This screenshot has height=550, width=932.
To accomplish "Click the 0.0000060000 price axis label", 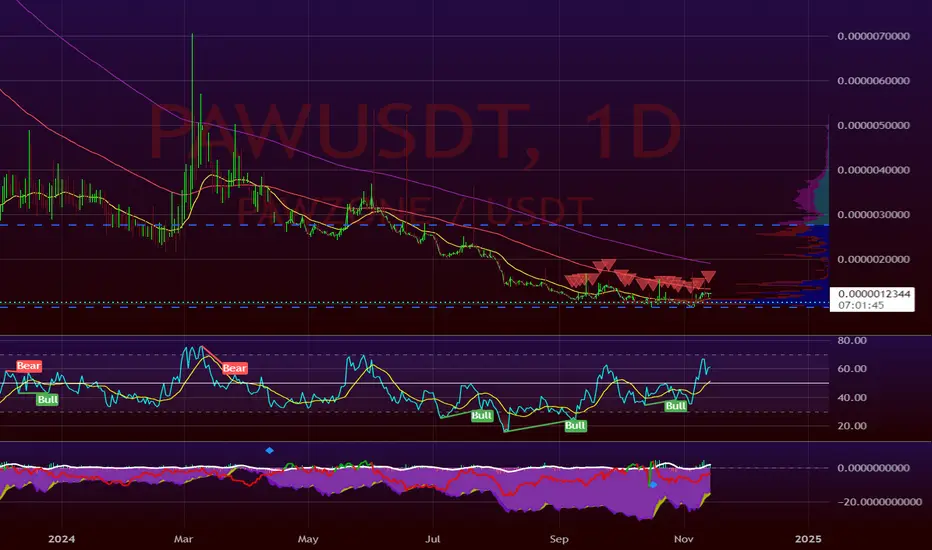I will [x=873, y=81].
